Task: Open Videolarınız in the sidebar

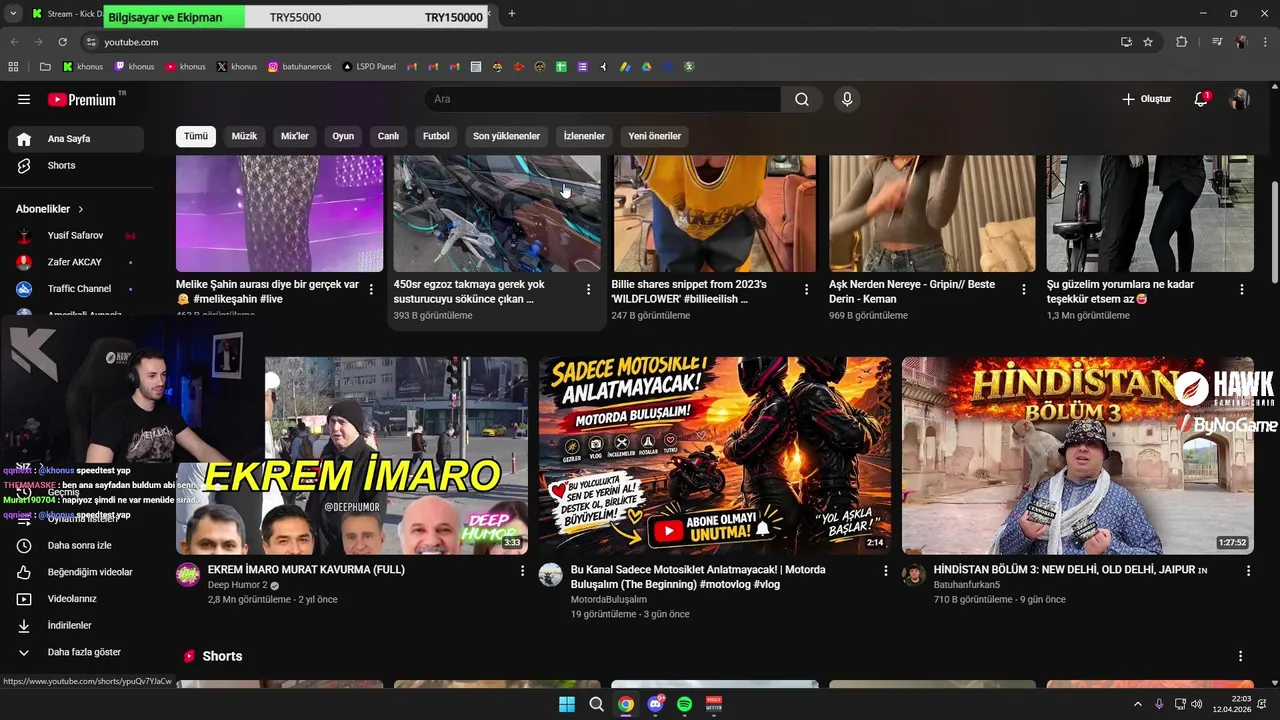Action: [76, 599]
